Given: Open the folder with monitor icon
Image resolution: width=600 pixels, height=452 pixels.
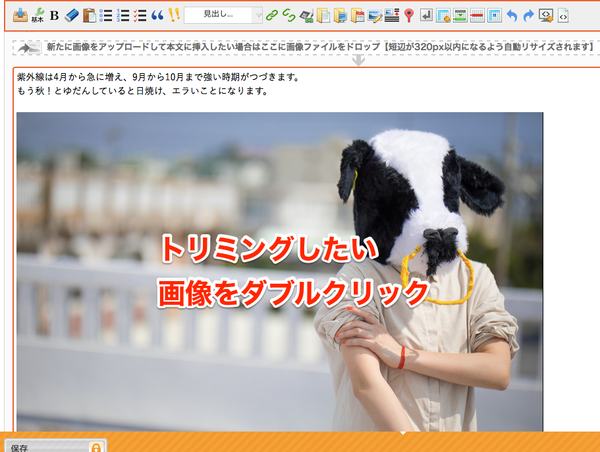Looking at the screenshot, I should [x=340, y=16].
